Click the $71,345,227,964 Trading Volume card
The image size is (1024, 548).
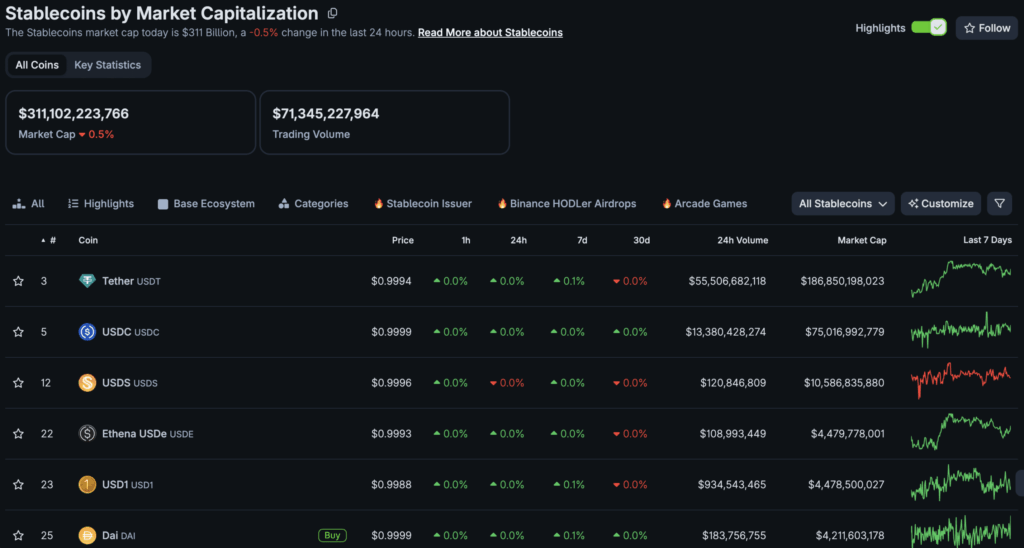coord(385,122)
